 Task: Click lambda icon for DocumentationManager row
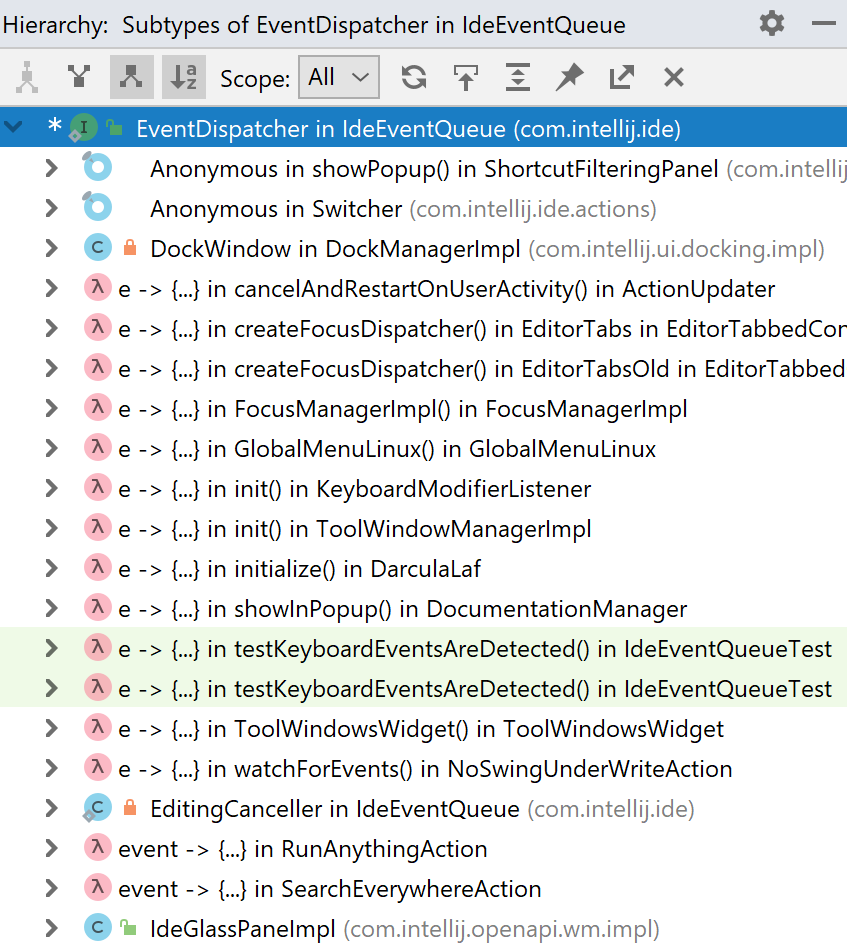point(98,608)
